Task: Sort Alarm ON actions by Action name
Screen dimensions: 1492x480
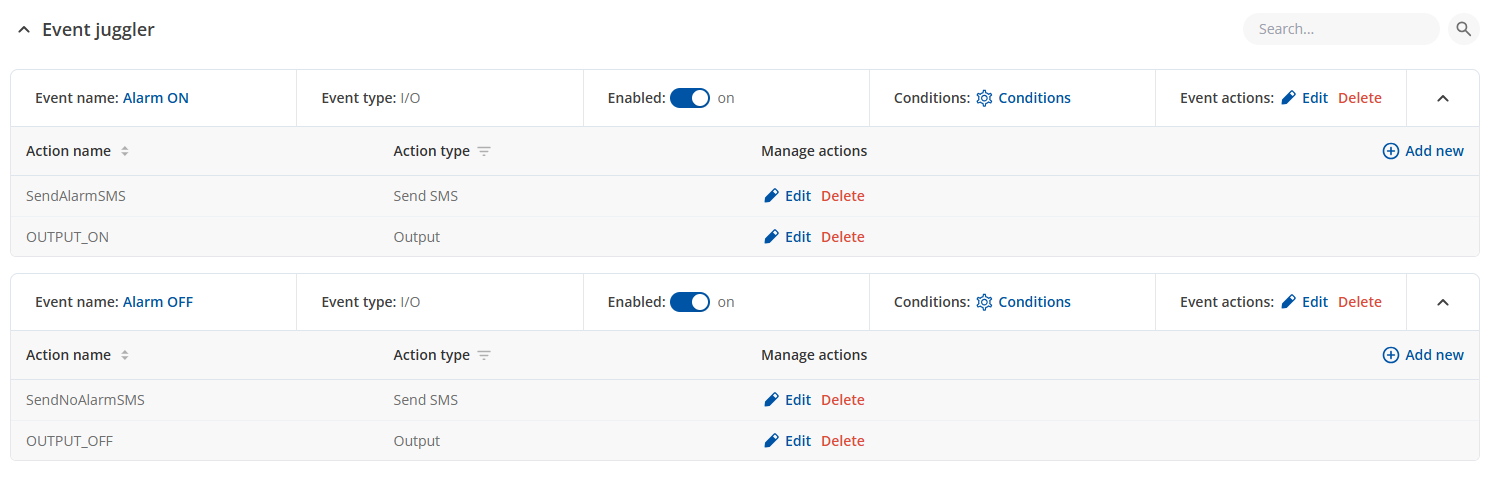Action: [x=125, y=152]
